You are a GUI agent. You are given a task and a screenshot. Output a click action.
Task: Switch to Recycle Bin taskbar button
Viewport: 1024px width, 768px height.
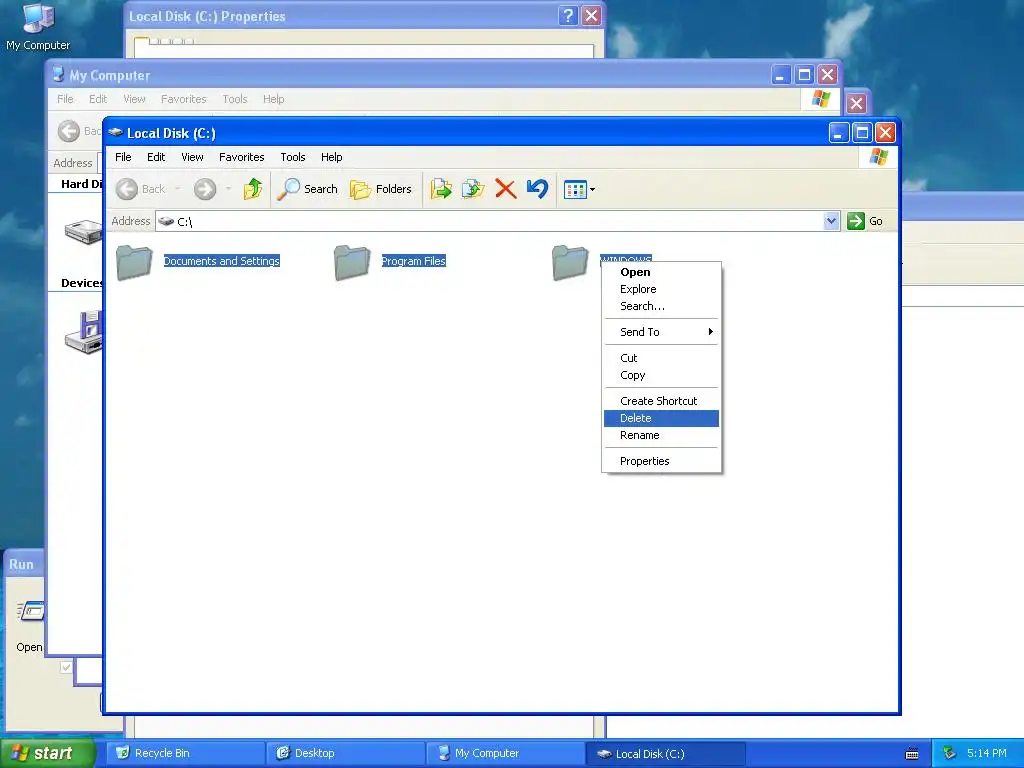tap(185, 754)
